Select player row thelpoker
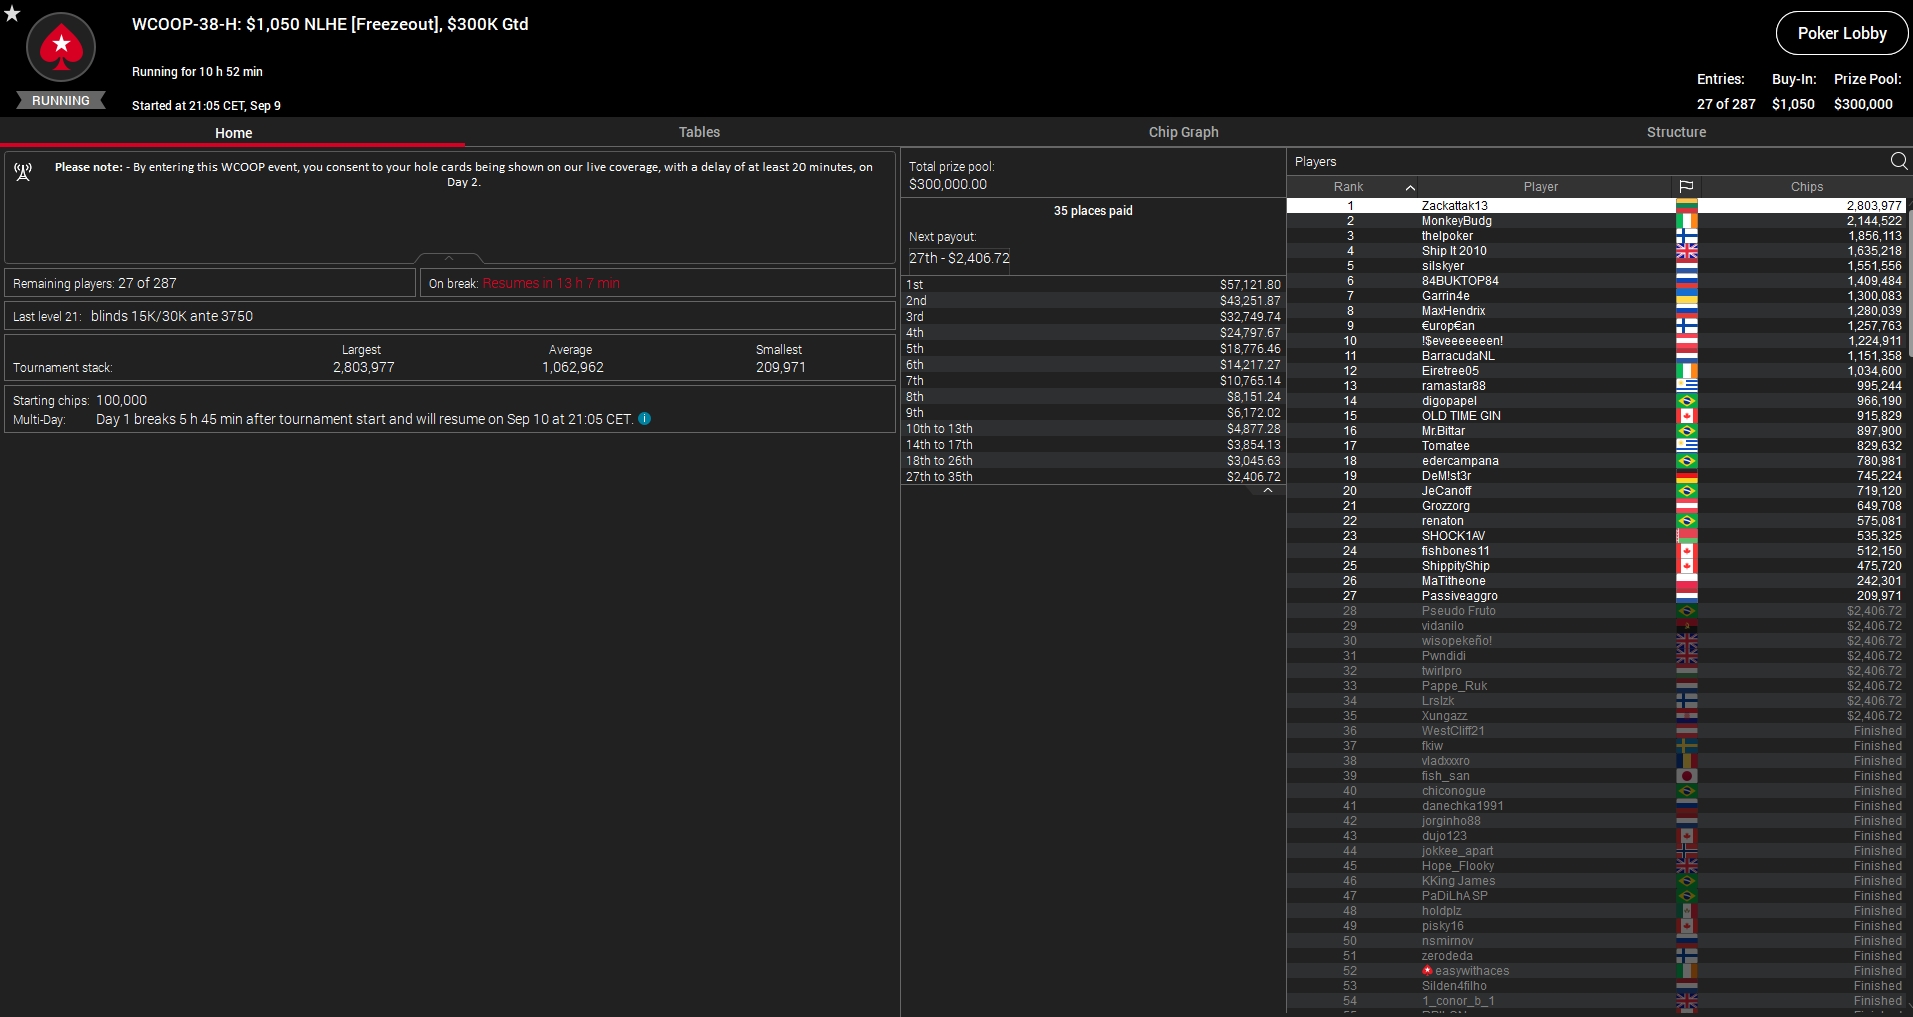Screen dimensions: 1913x1017 [1595, 236]
